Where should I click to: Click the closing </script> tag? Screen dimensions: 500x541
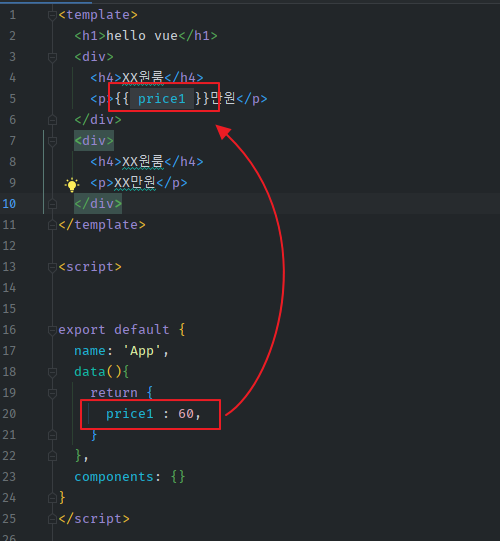coord(94,519)
